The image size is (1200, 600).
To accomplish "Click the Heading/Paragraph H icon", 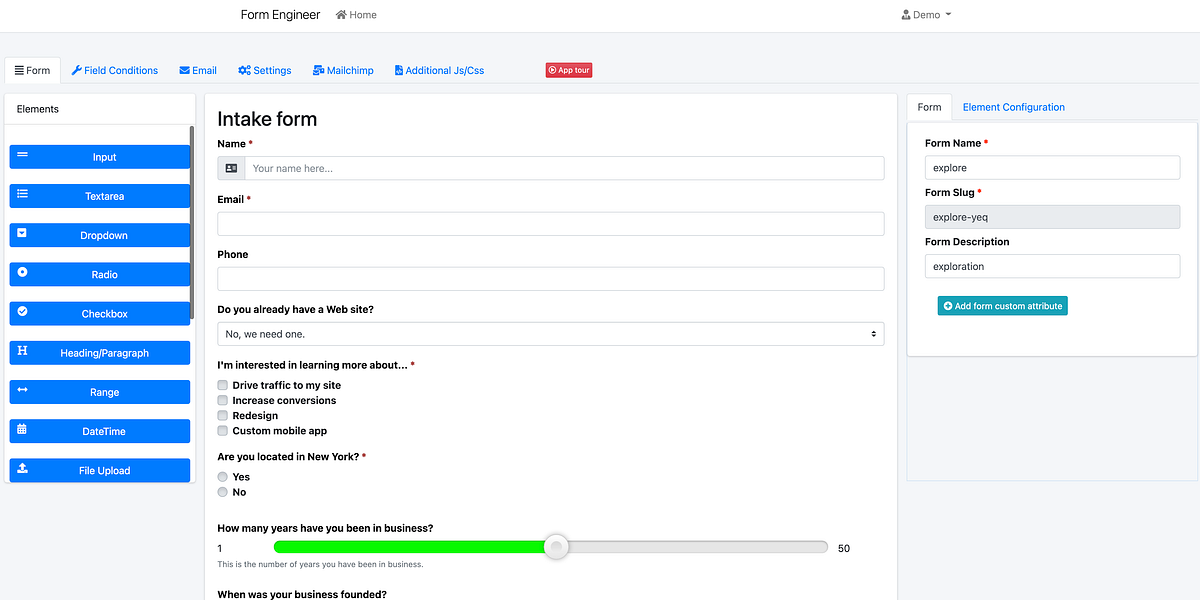I will point(22,351).
